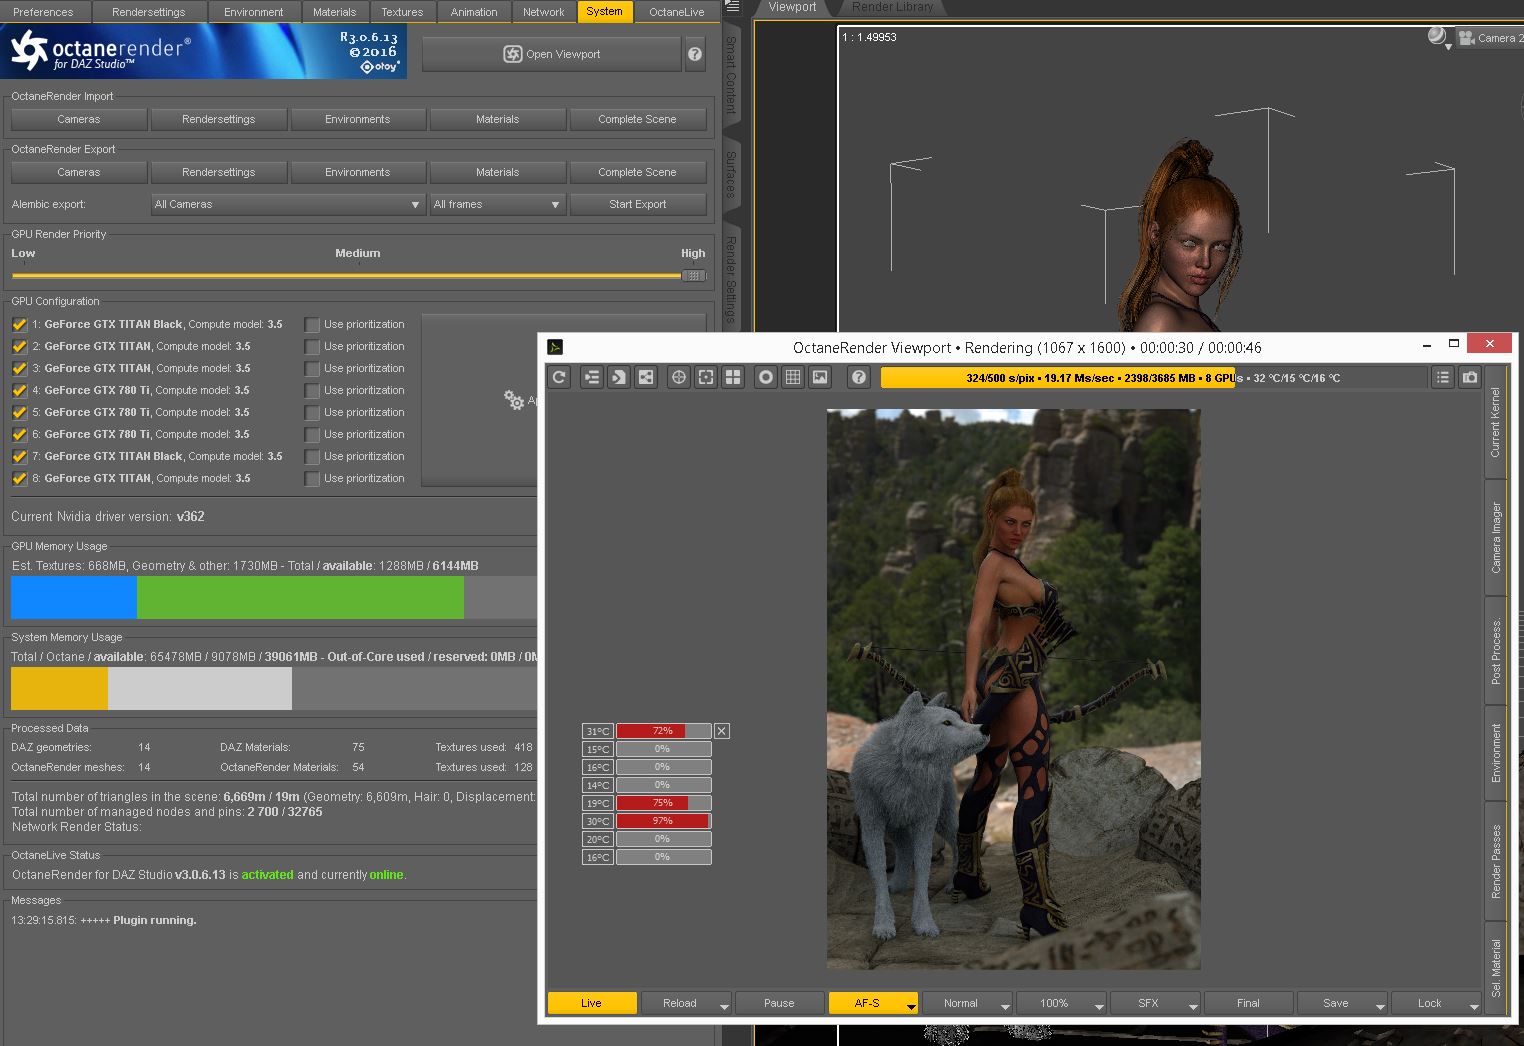Open the Render Library tab

tap(893, 7)
